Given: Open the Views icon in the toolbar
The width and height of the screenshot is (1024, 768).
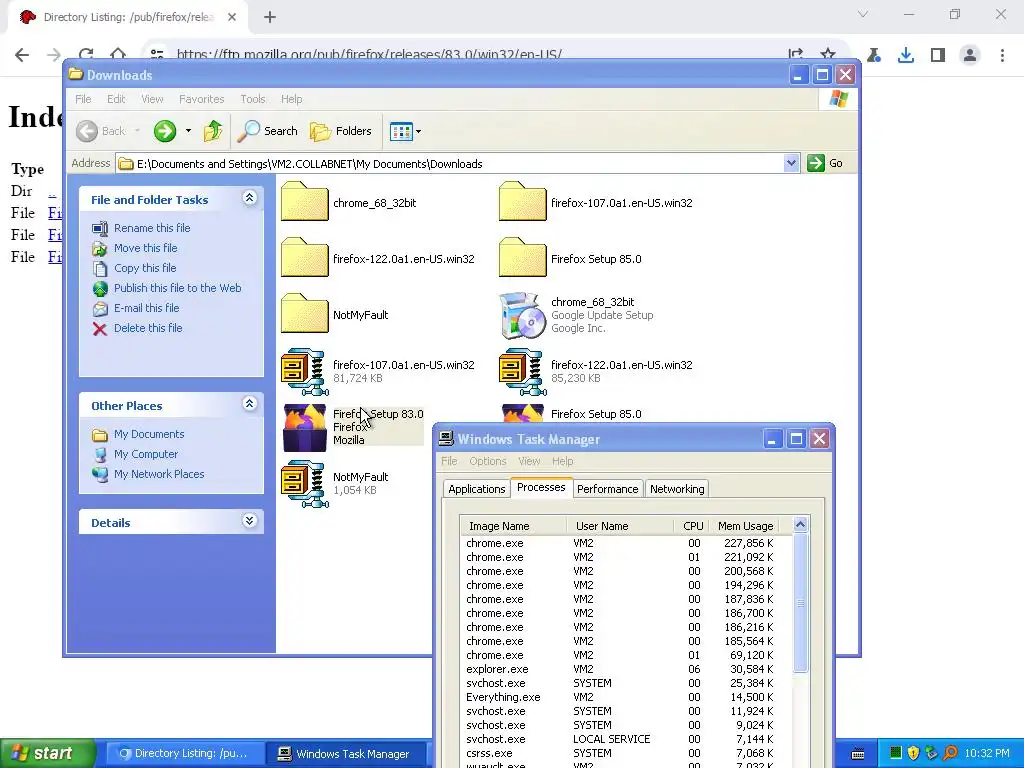Looking at the screenshot, I should [401, 131].
